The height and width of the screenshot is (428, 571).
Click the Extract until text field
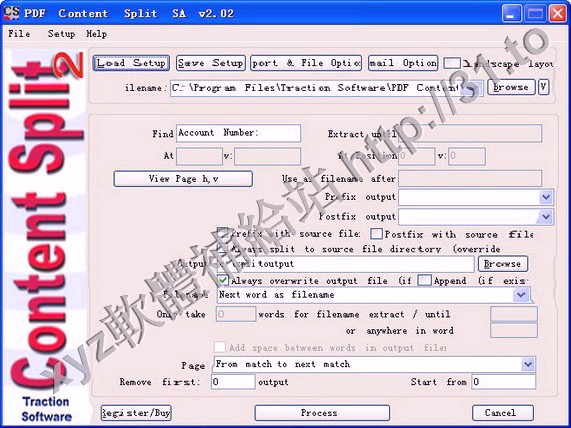pos(470,133)
